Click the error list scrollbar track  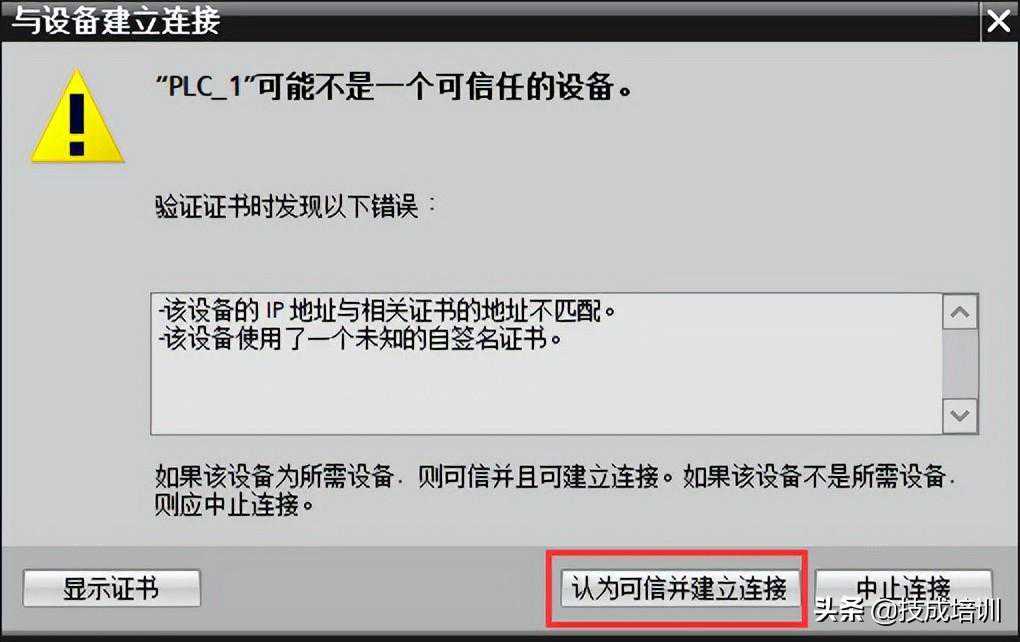[960, 364]
